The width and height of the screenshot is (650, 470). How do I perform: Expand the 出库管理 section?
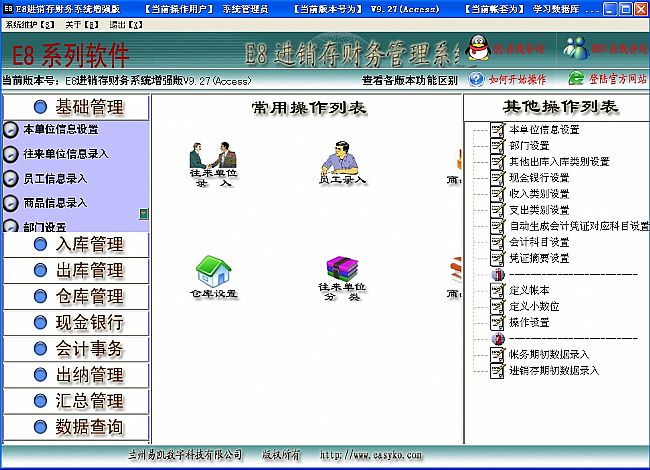click(76, 271)
